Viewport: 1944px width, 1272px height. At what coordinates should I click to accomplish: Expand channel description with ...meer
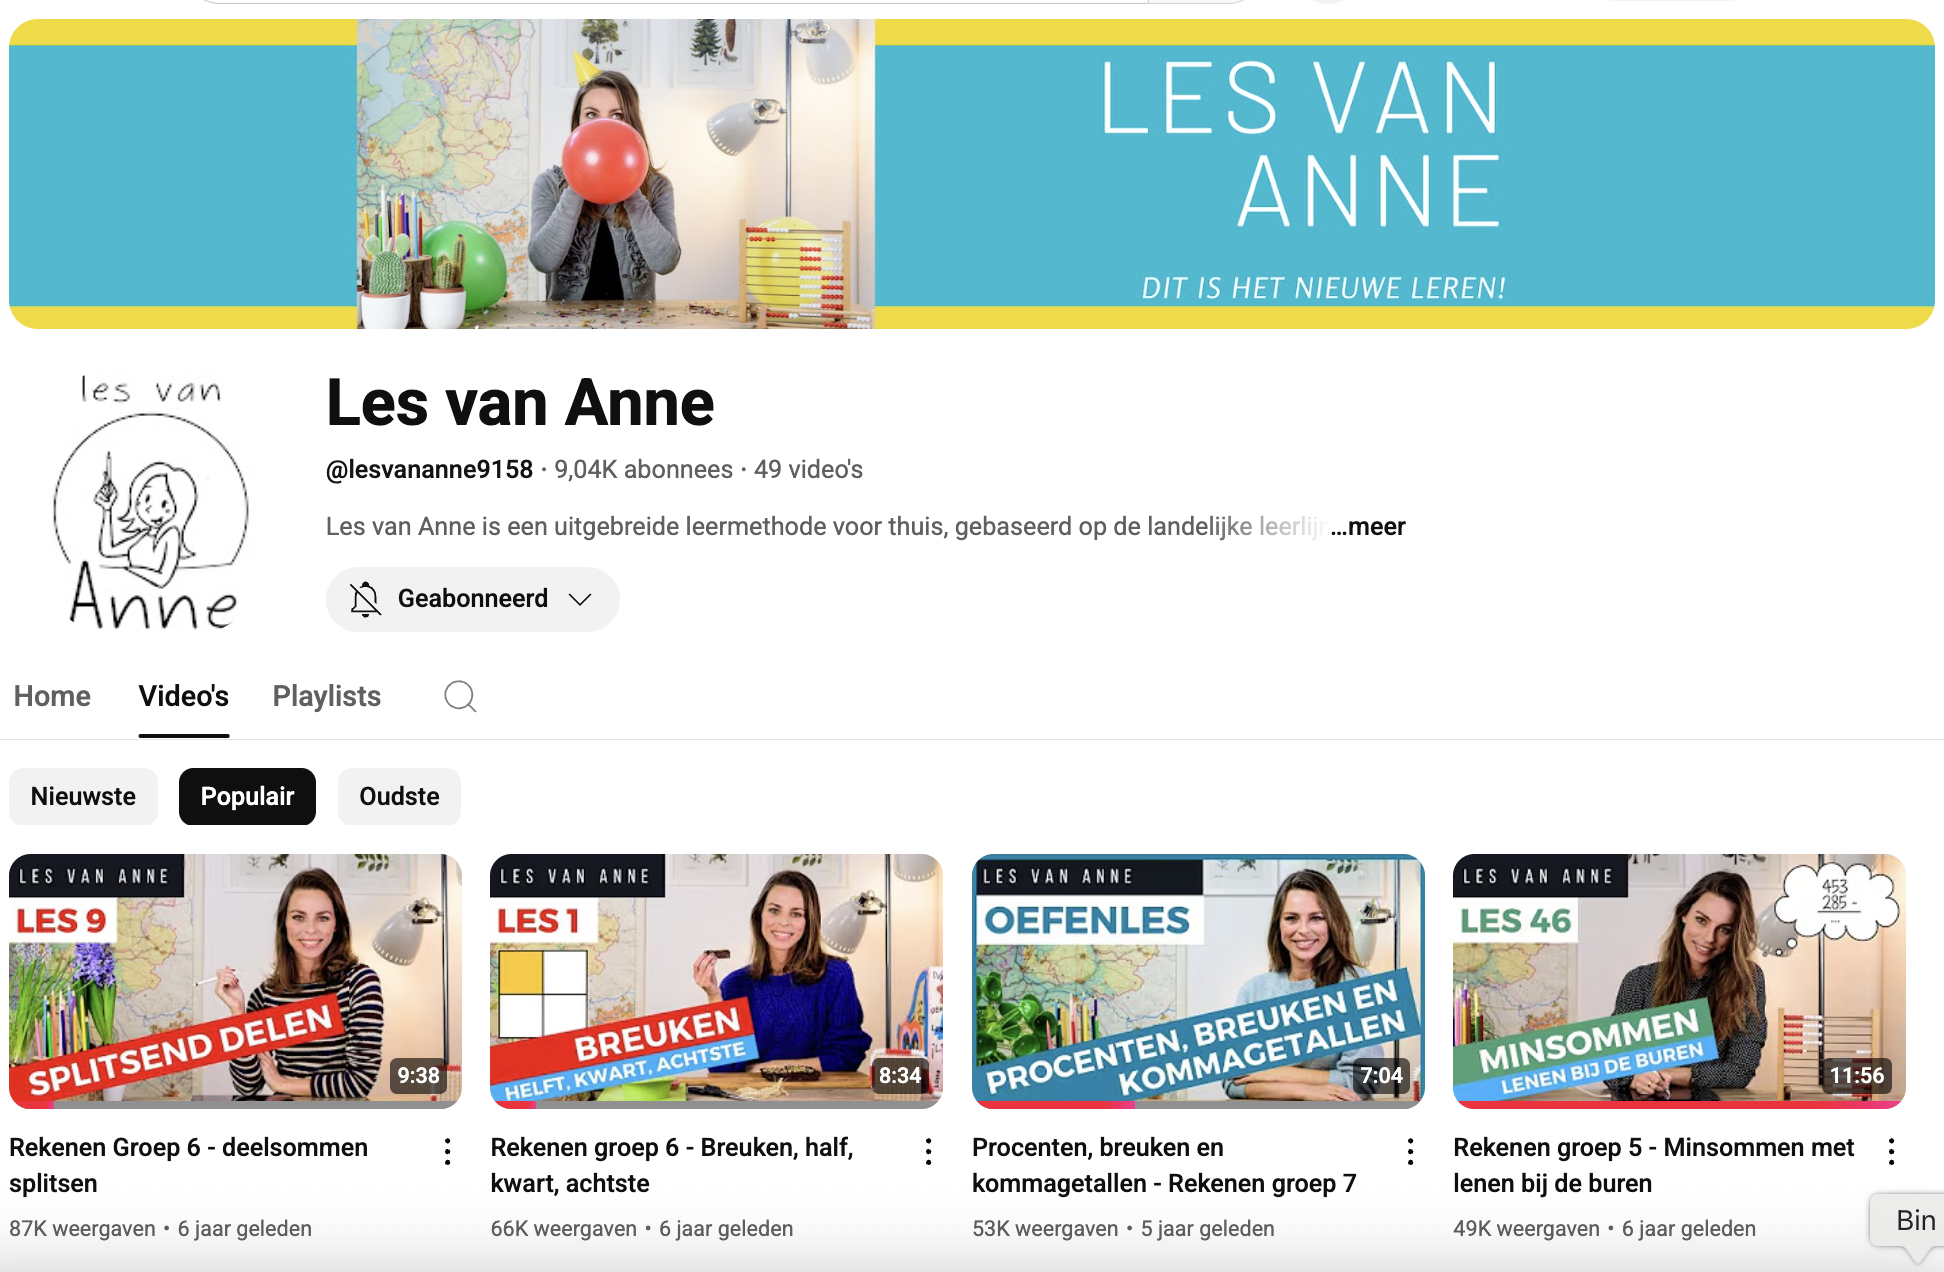1368,526
